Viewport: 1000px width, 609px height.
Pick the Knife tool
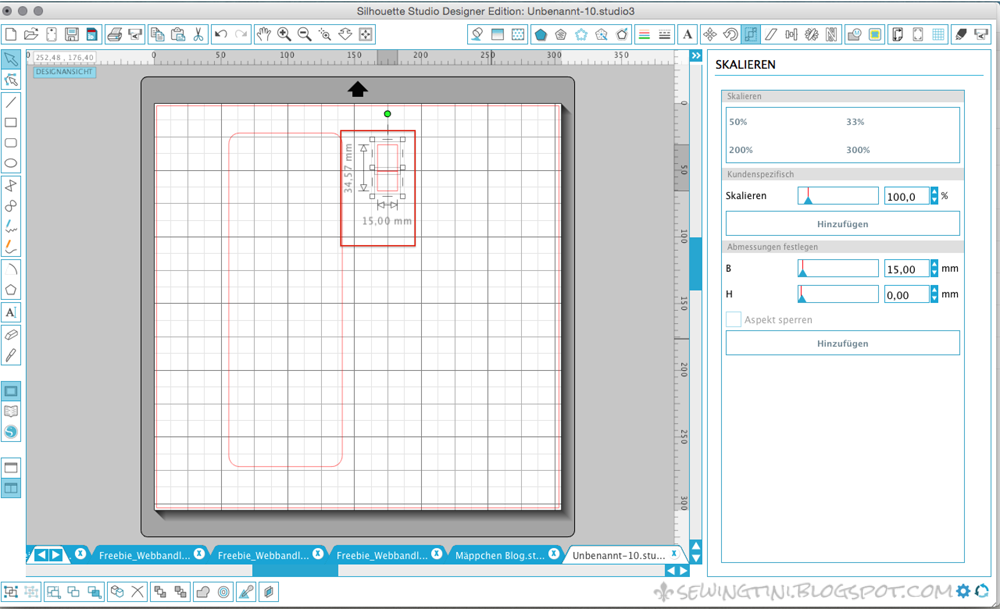tap(11, 355)
